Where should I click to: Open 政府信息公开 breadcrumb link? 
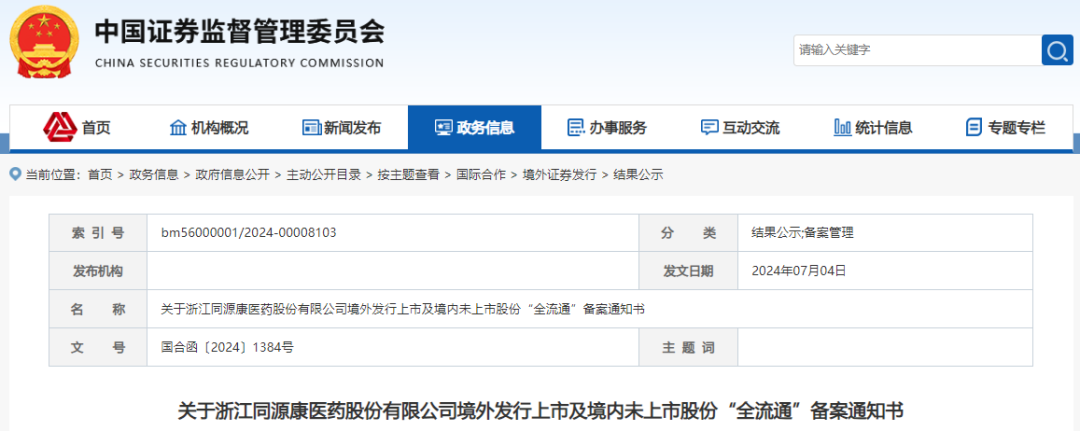pos(232,175)
